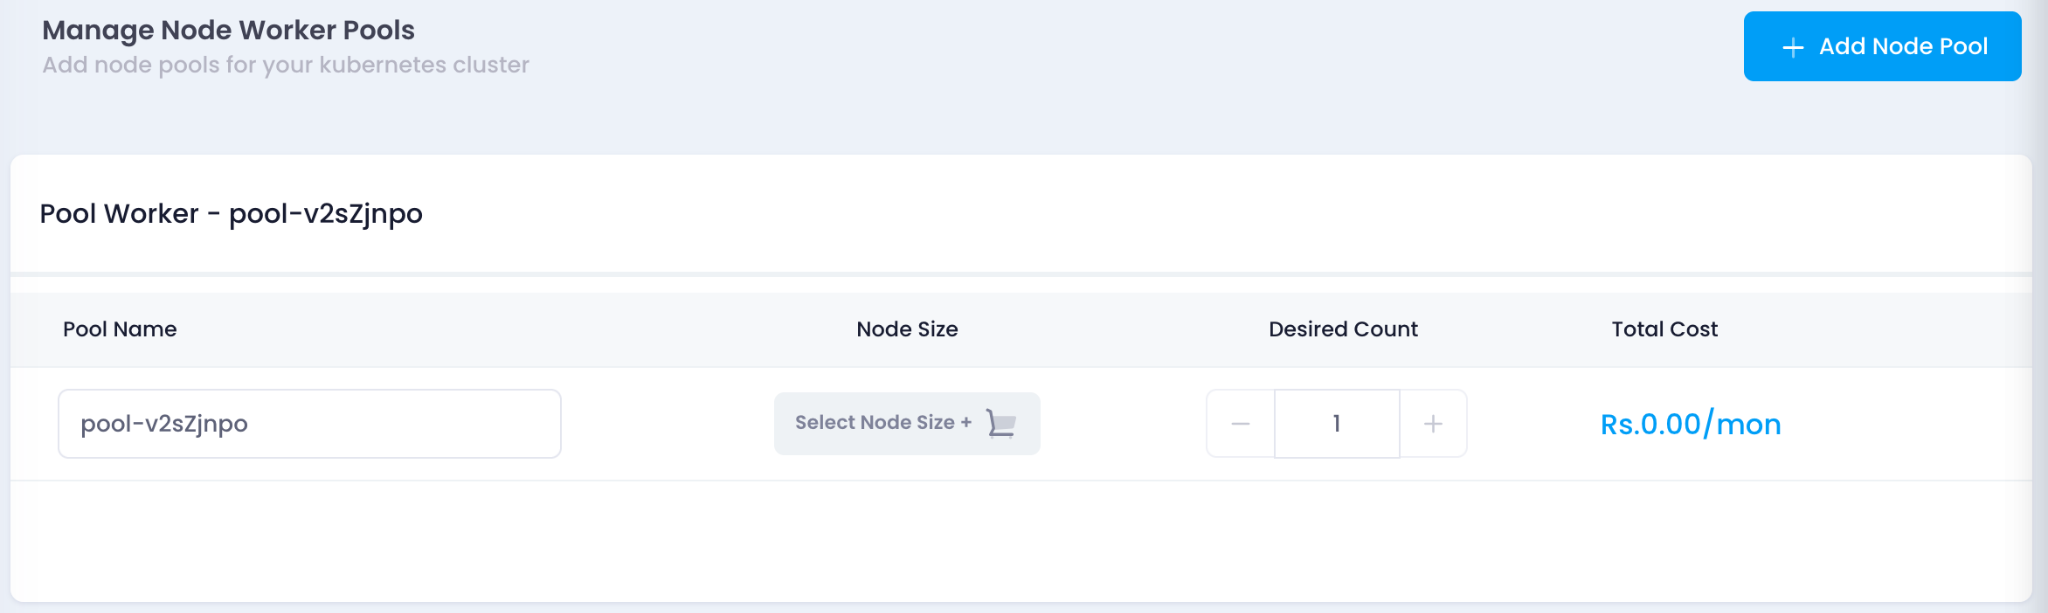Select the Total Cost column header
The image size is (2048, 613).
pyautogui.click(x=1664, y=329)
